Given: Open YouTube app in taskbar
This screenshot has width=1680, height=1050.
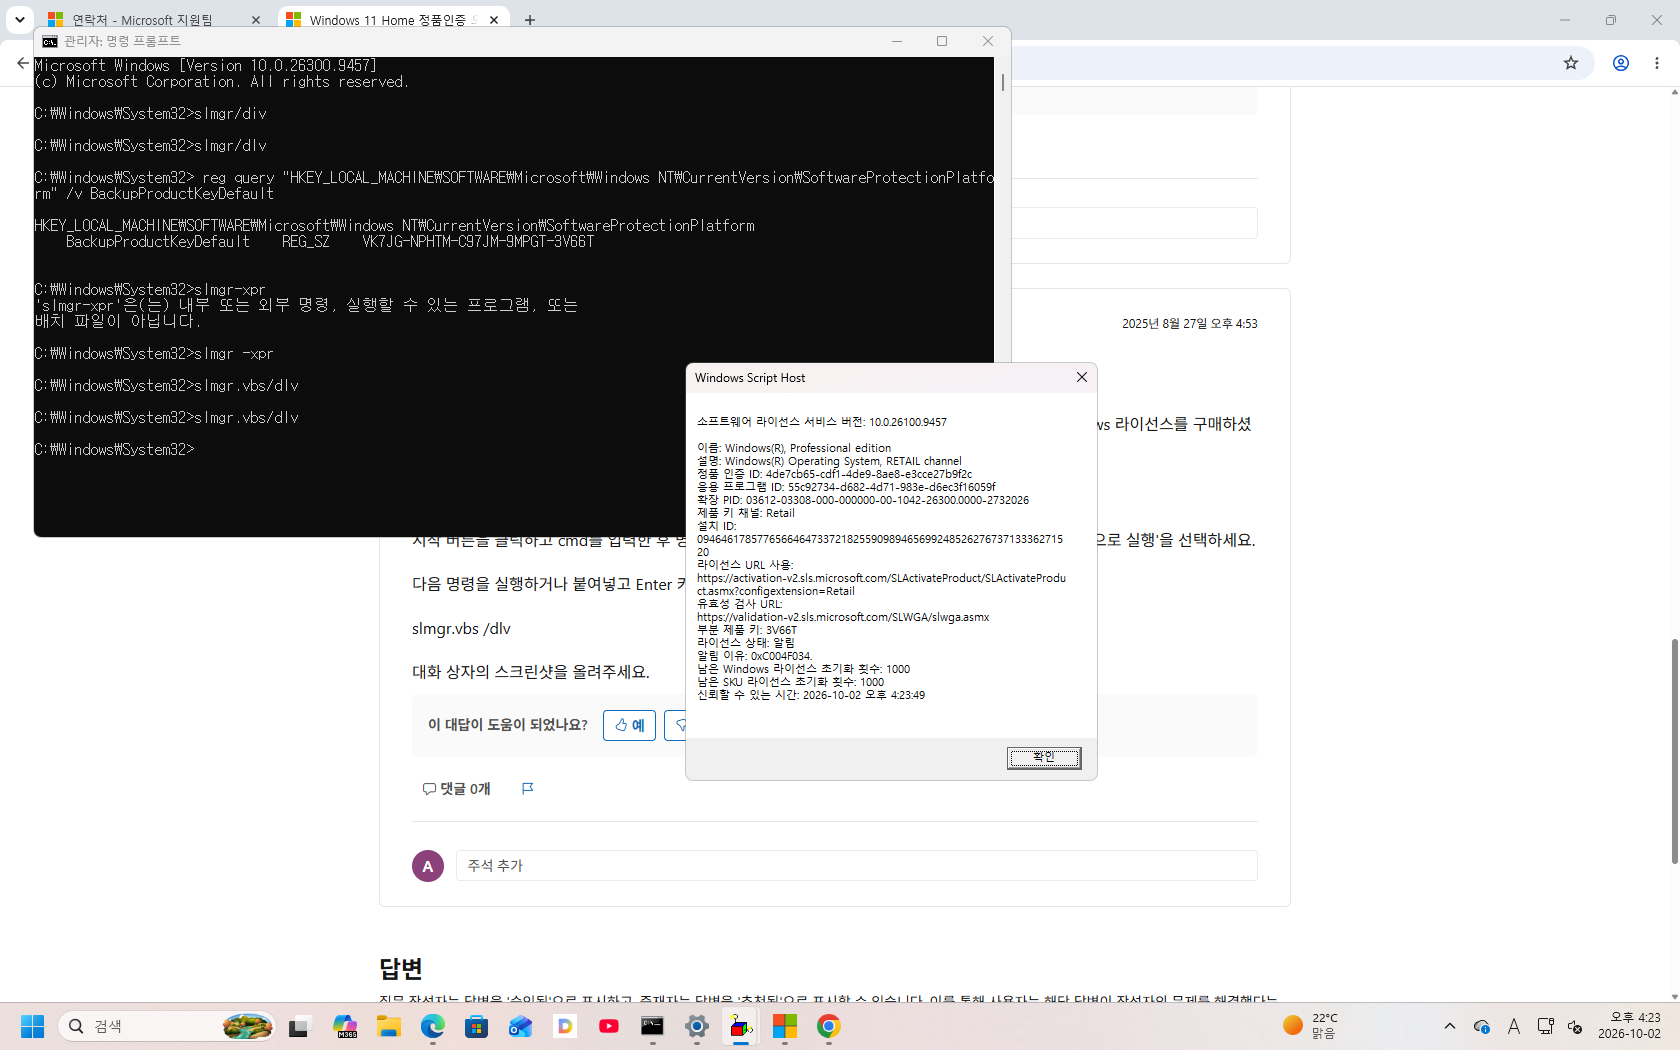Looking at the screenshot, I should (x=609, y=1026).
